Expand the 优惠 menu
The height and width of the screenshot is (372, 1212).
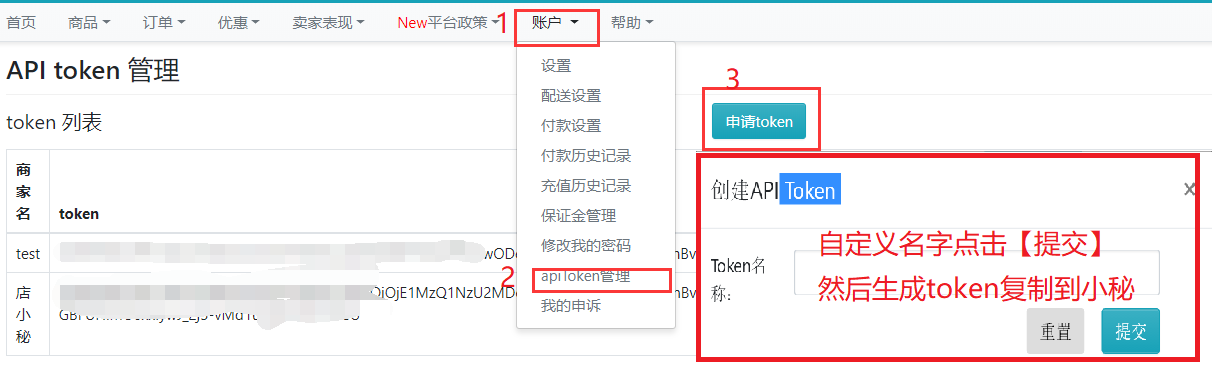(239, 22)
